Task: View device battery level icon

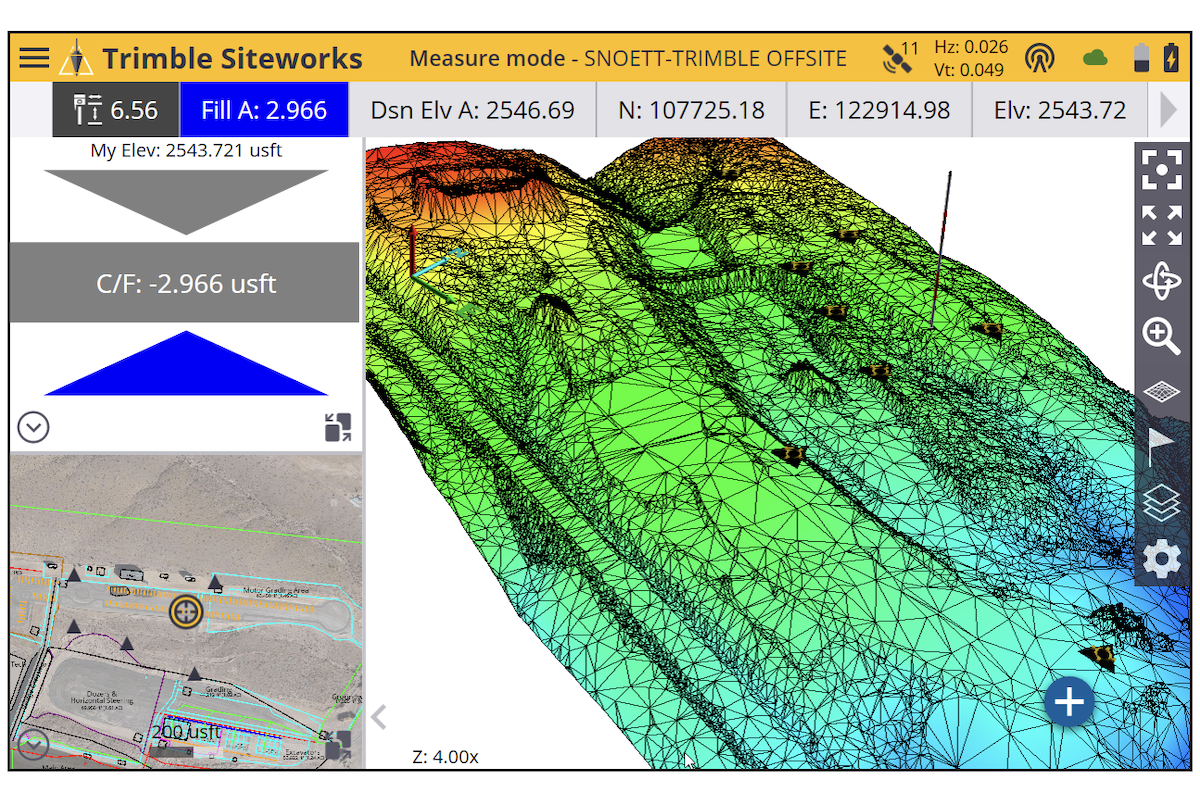Action: (1141, 58)
